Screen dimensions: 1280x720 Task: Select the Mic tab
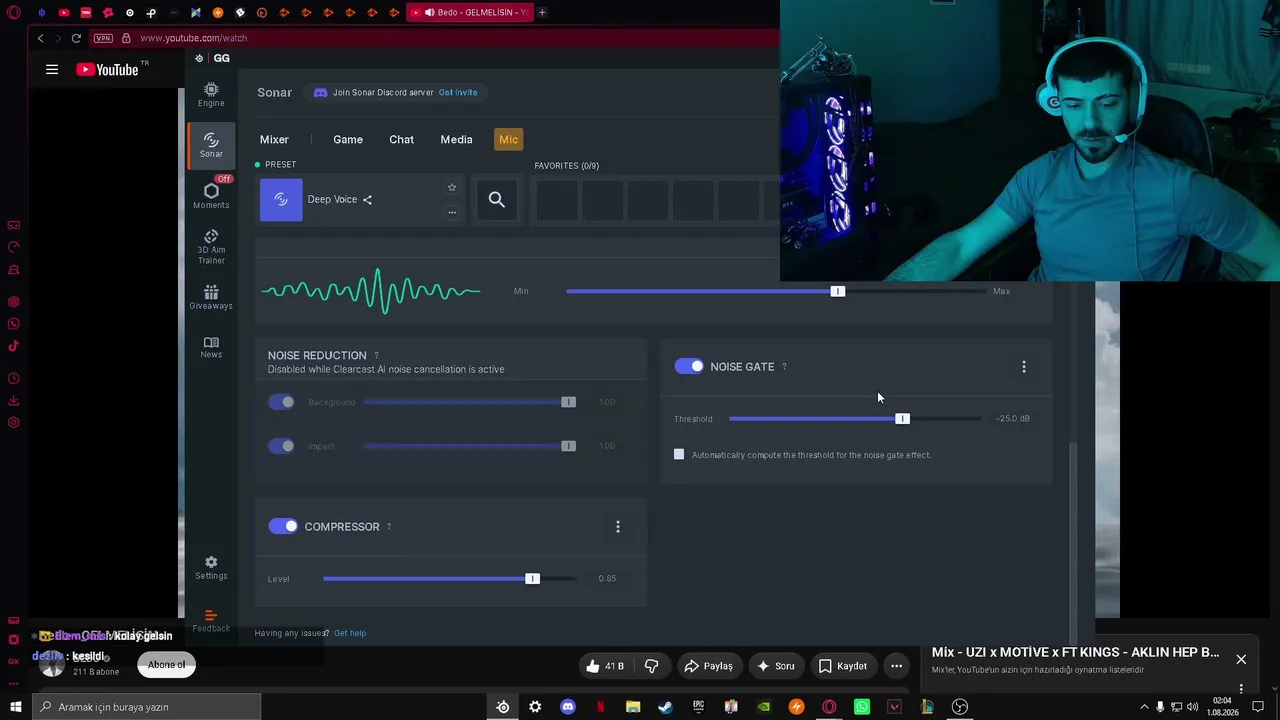[x=508, y=140]
